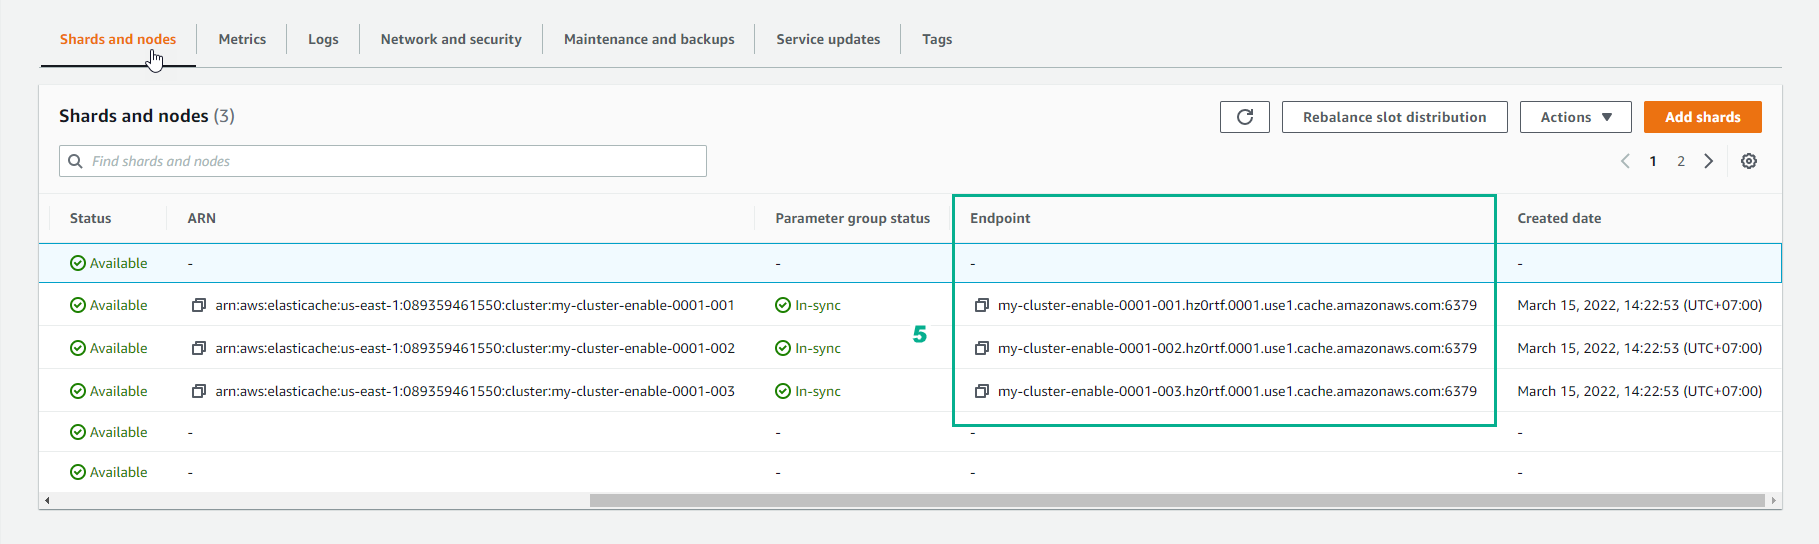
Task: Switch to Service updates tab
Action: (x=828, y=39)
